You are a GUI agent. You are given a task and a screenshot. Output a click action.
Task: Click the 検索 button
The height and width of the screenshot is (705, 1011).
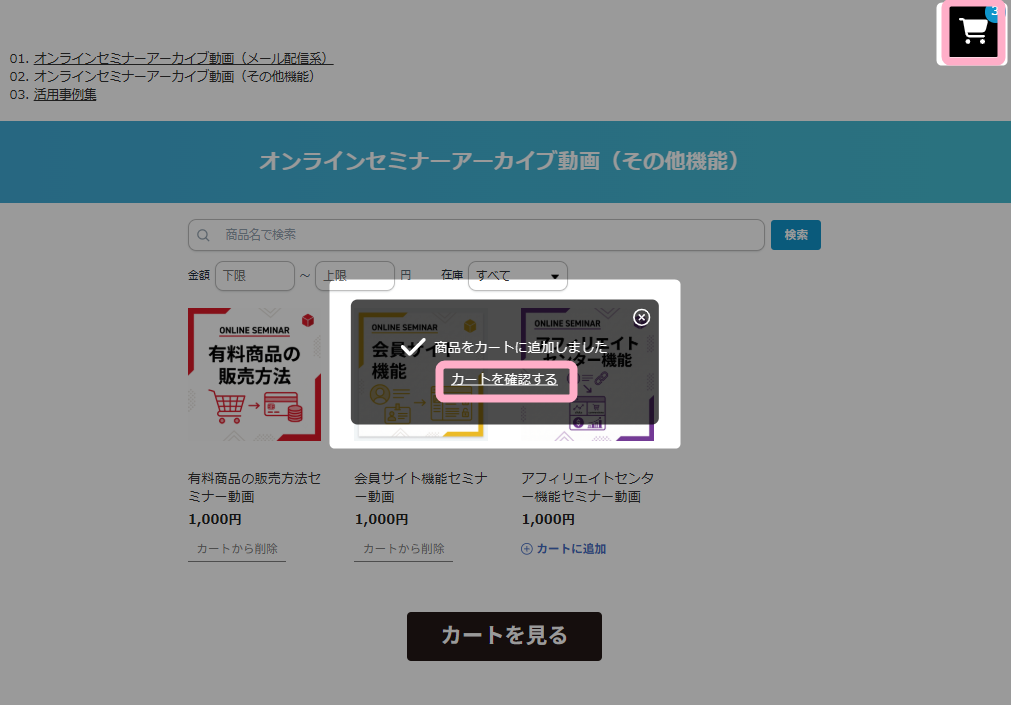pyautogui.click(x=796, y=235)
